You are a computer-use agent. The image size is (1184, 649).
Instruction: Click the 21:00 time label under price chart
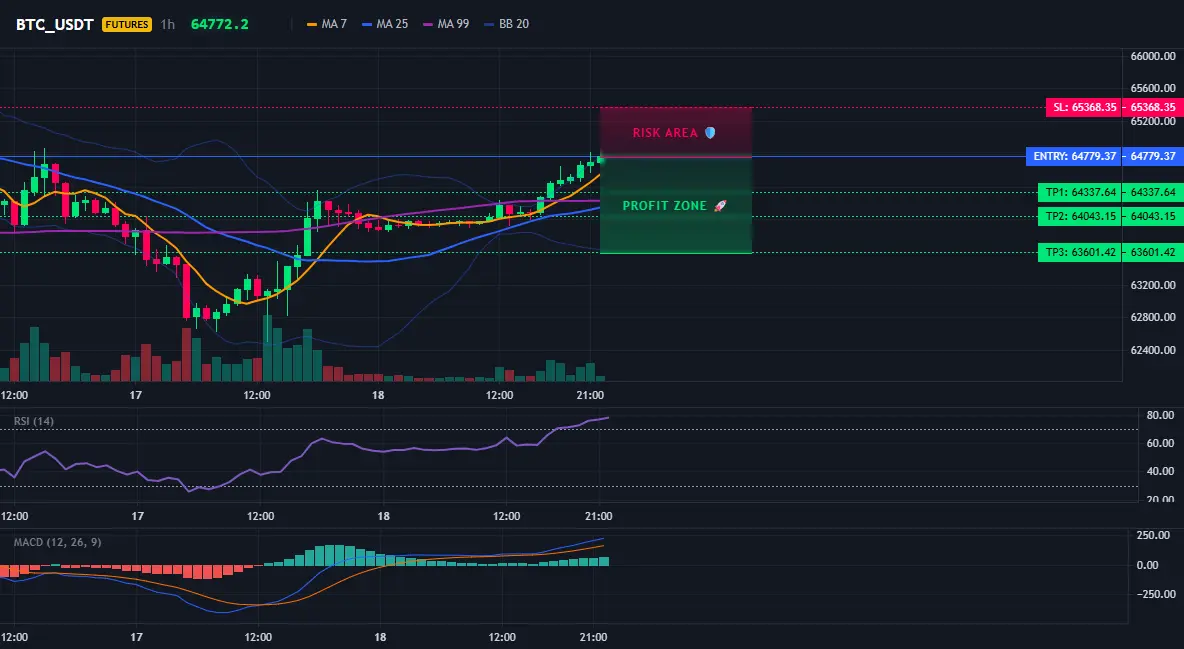[x=590, y=395]
